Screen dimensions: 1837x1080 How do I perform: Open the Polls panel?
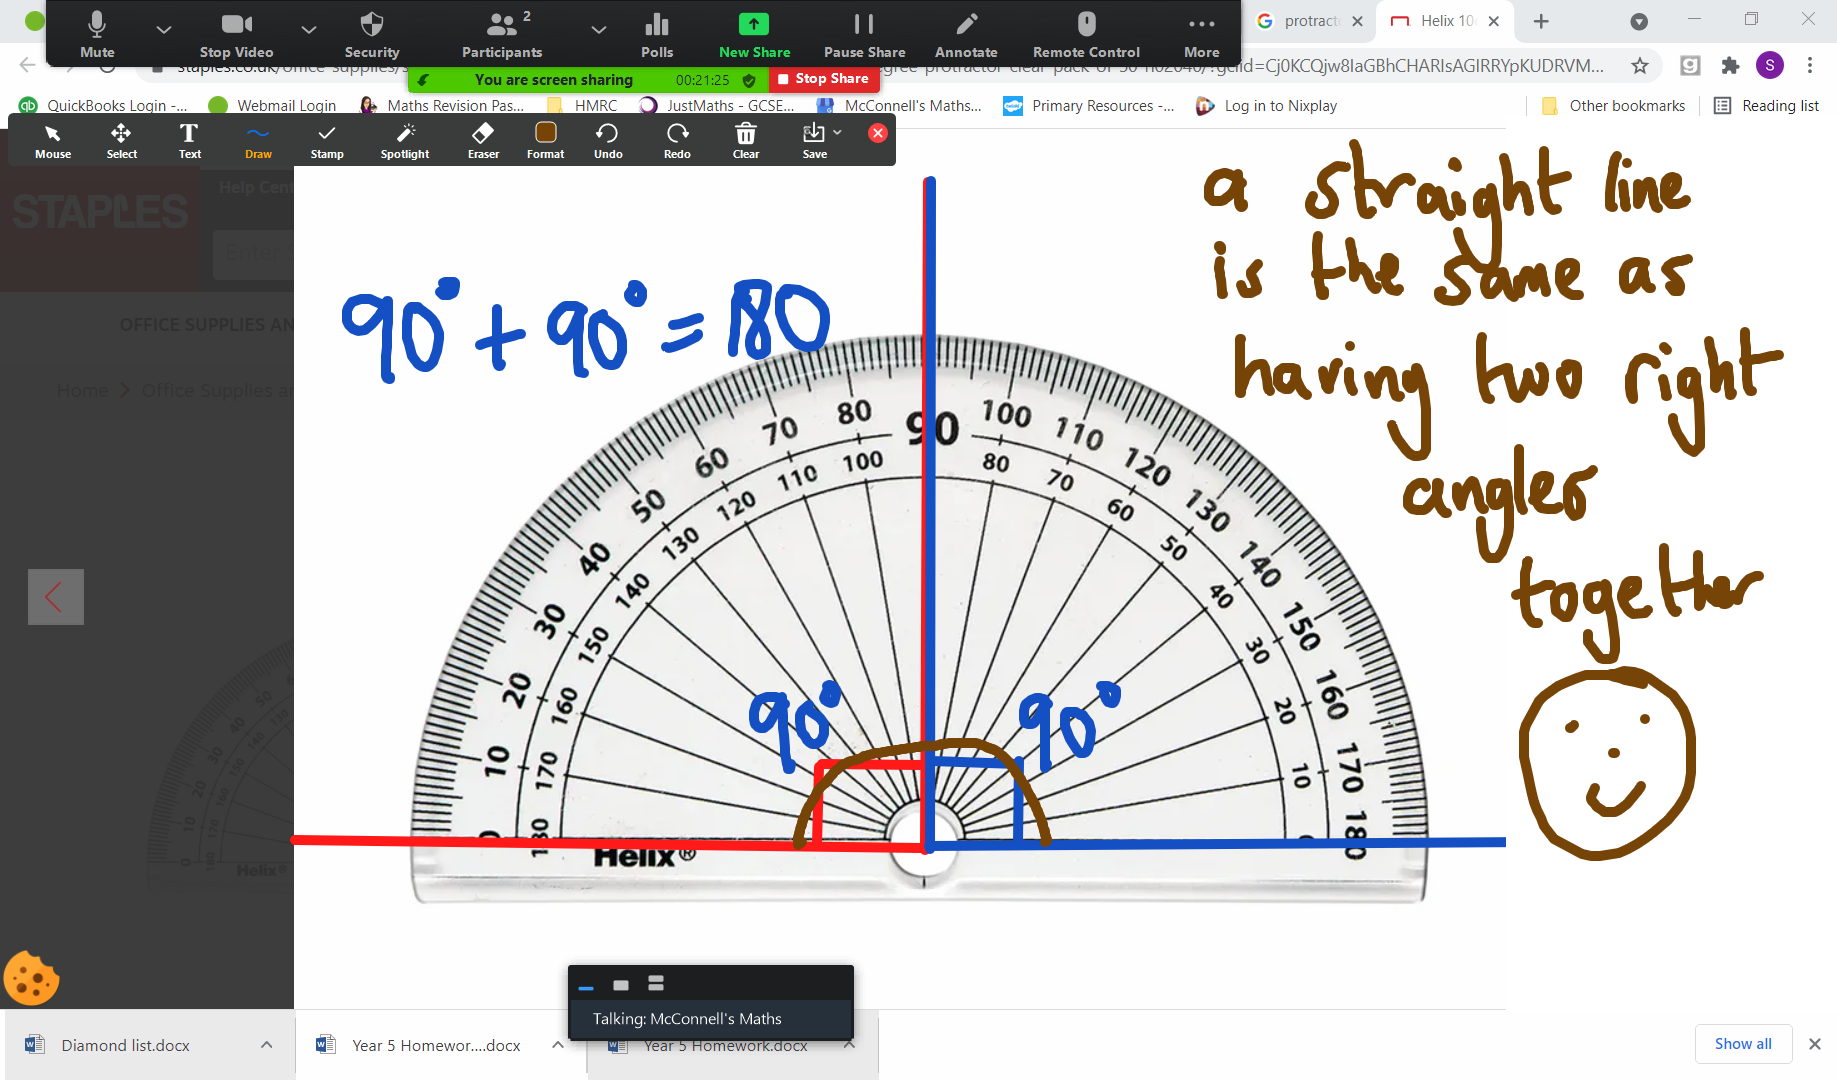point(656,34)
